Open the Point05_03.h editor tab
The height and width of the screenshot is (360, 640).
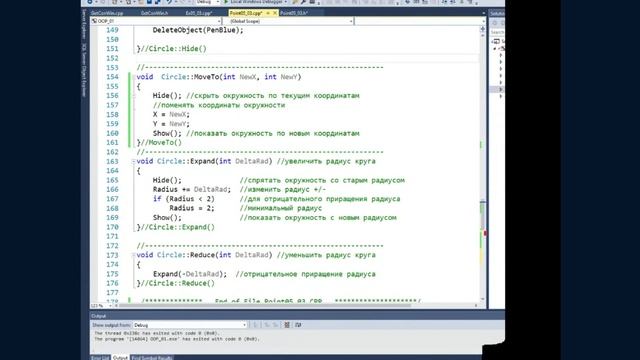[293, 13]
